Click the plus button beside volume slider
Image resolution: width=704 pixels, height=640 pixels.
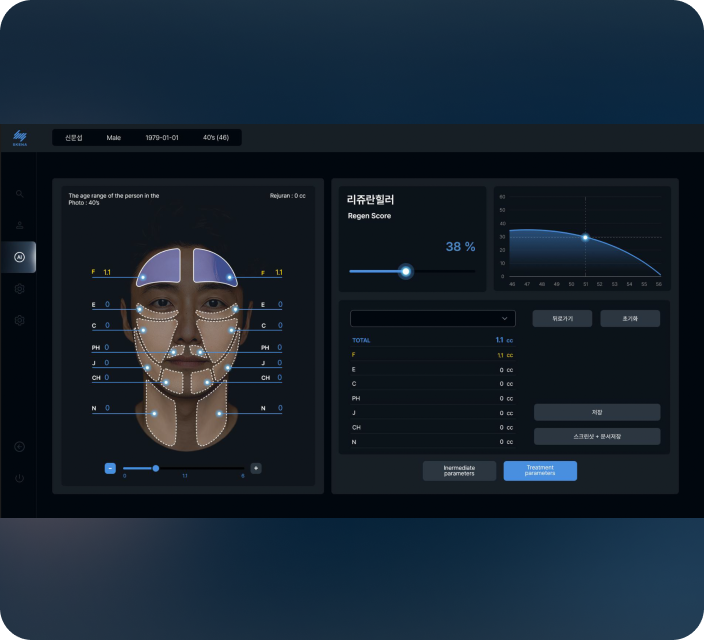256,468
